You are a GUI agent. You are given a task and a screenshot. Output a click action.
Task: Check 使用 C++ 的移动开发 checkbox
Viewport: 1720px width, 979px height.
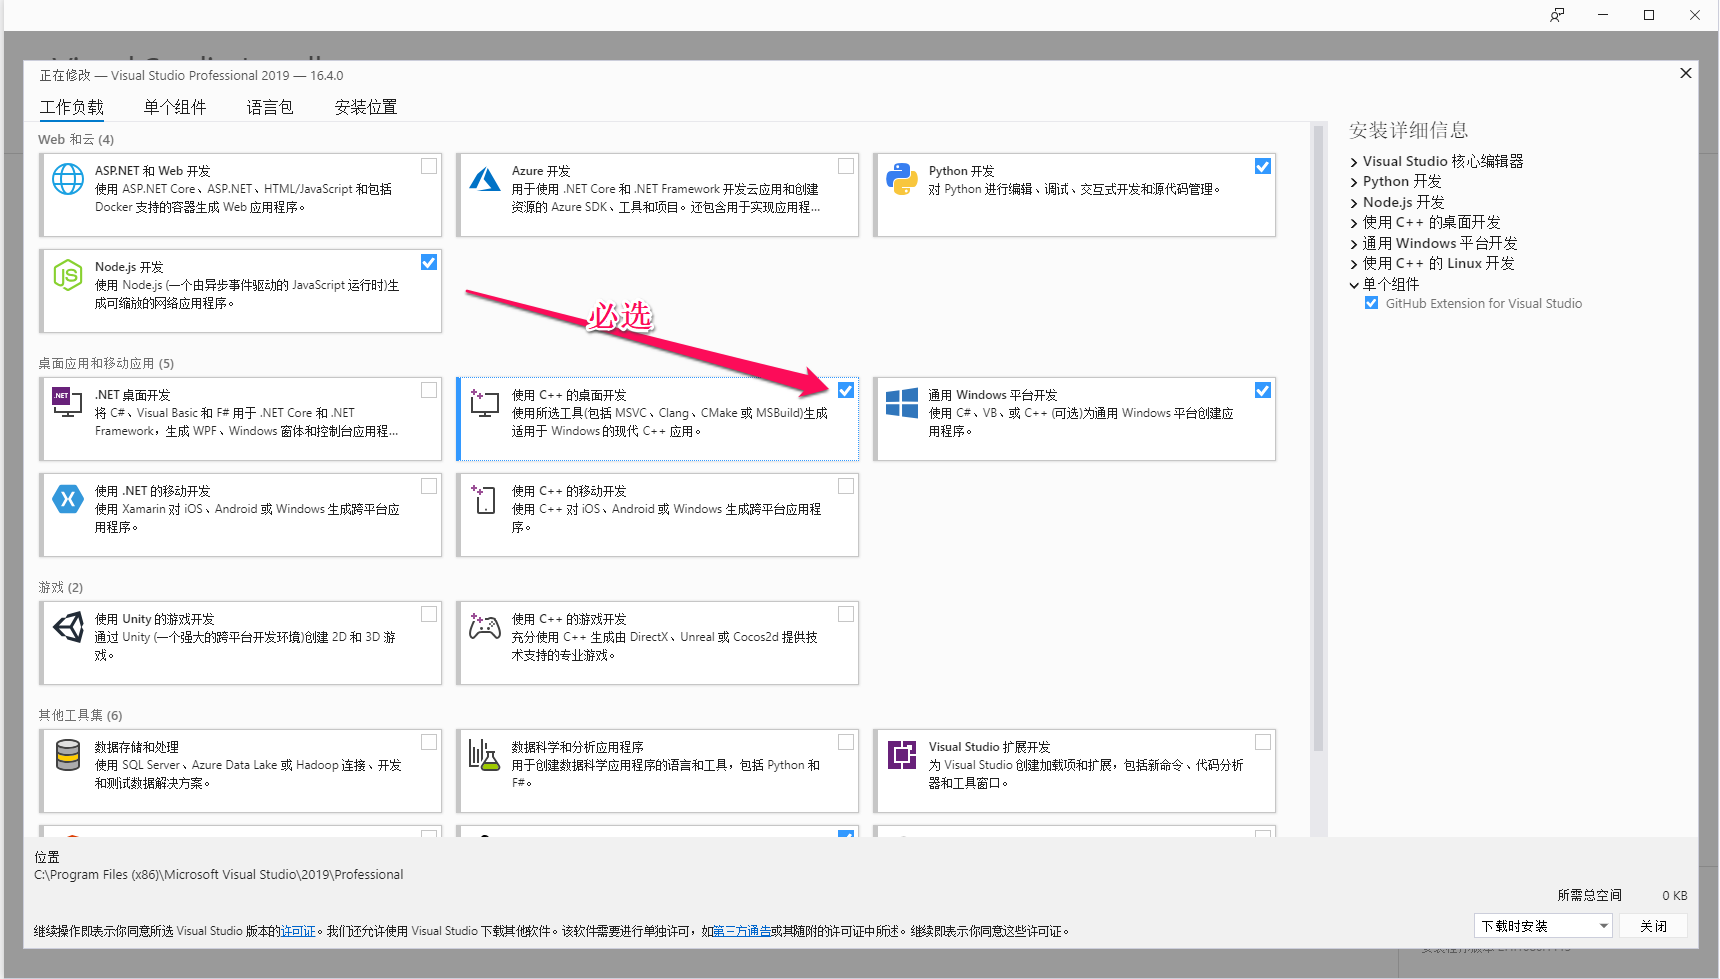coord(846,486)
